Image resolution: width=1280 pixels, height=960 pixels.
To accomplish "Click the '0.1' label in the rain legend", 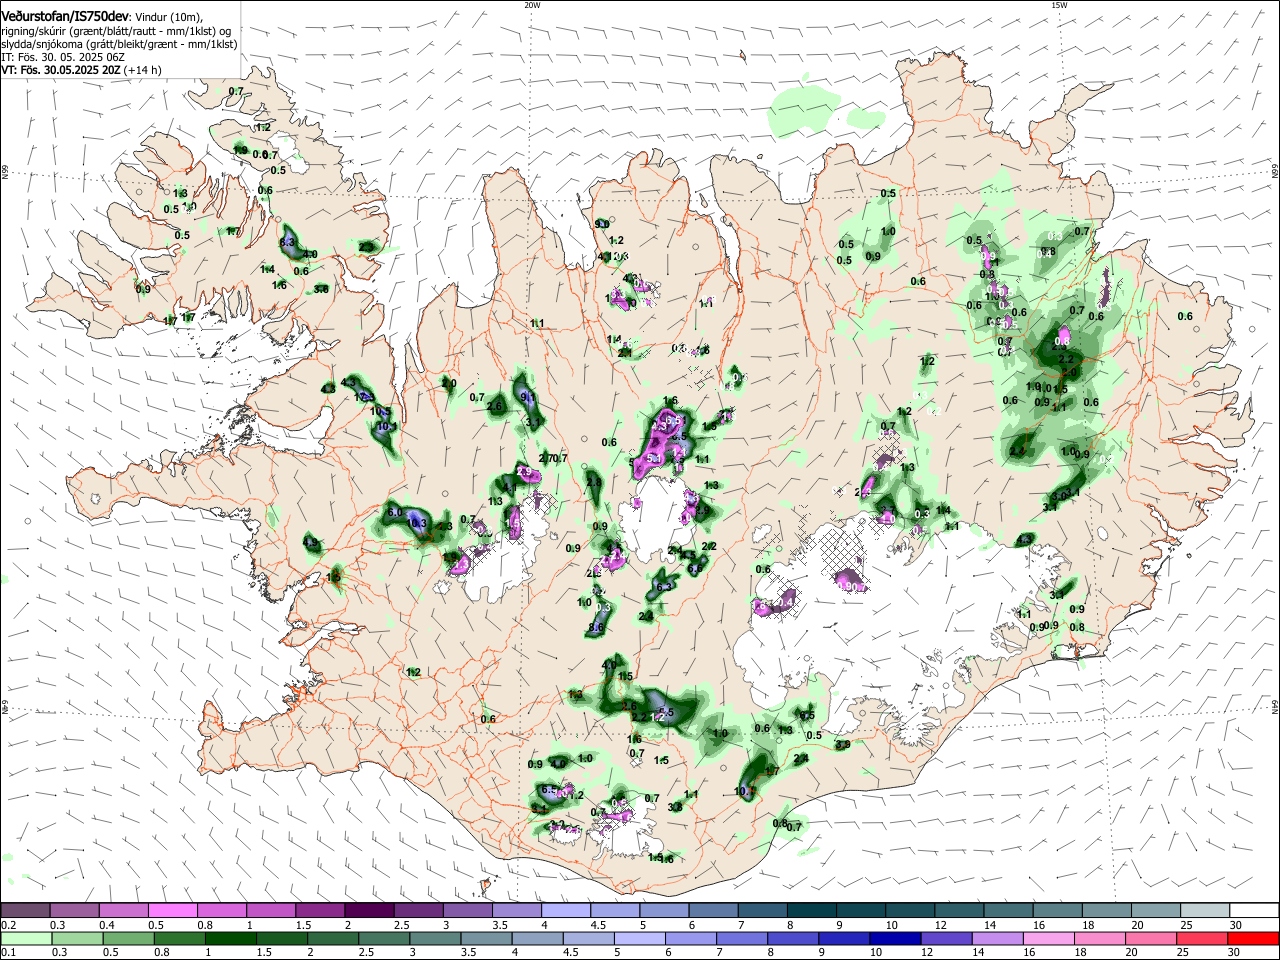I will pos(8,953).
